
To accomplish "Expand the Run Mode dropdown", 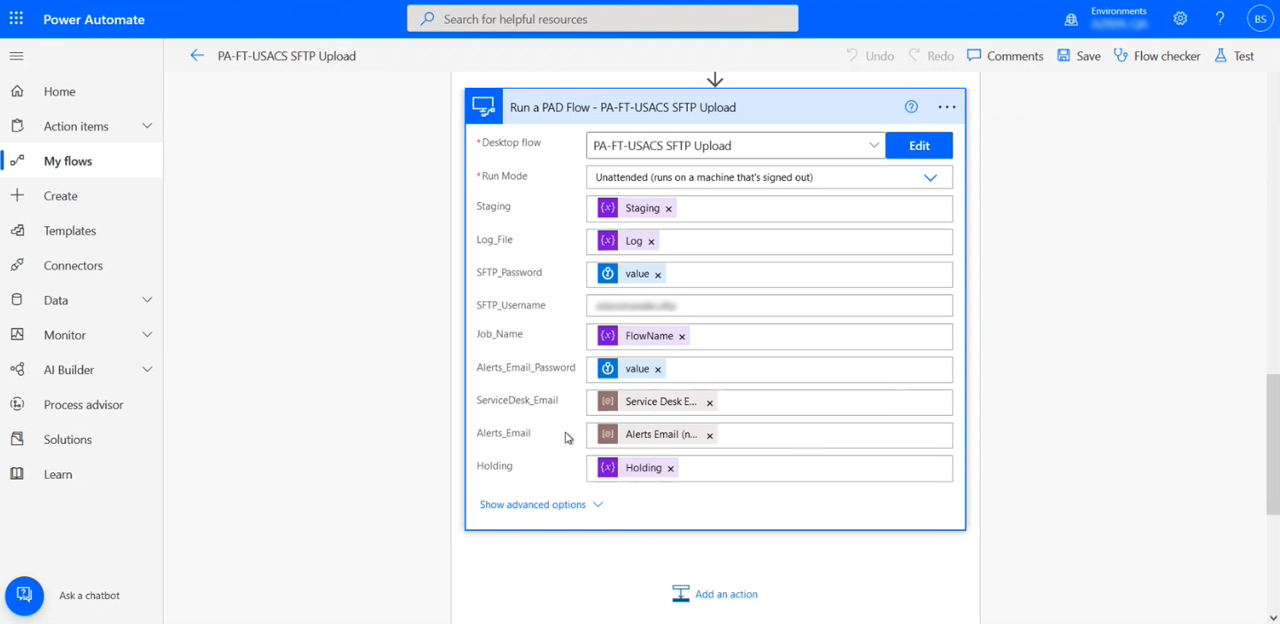I will [x=930, y=178].
